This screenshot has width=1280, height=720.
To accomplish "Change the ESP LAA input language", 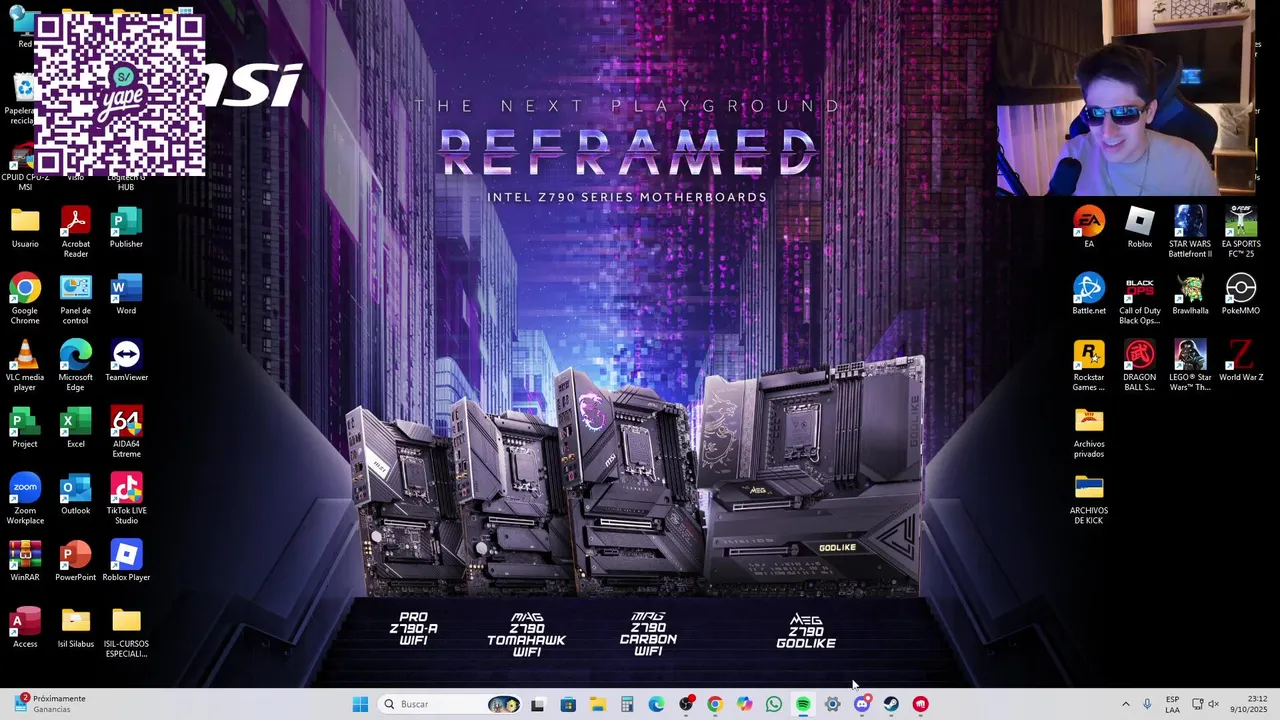I will (x=1172, y=704).
